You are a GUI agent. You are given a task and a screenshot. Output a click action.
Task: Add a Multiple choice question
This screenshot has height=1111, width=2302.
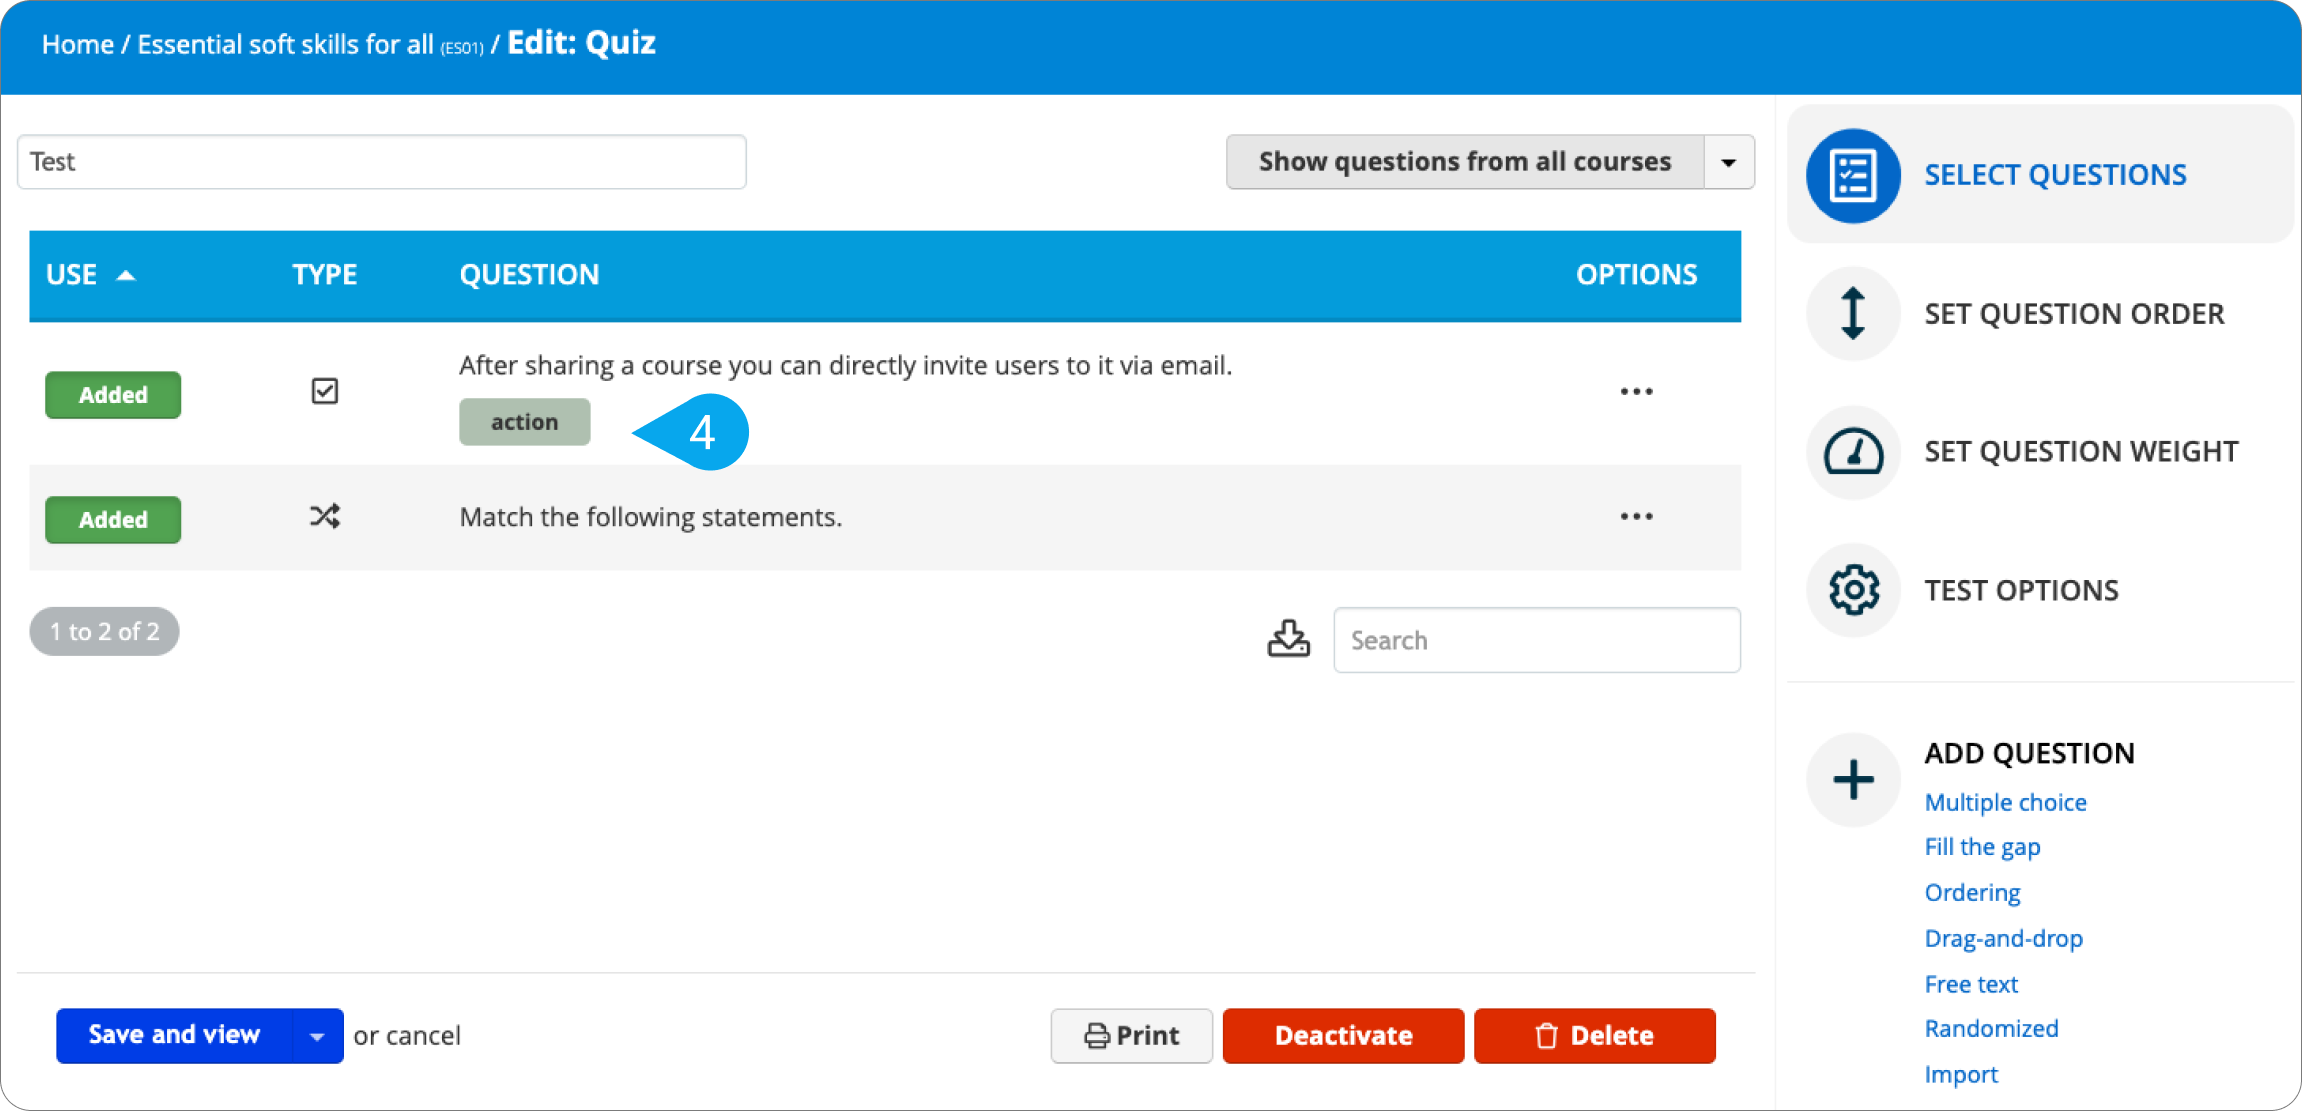[x=2005, y=801]
